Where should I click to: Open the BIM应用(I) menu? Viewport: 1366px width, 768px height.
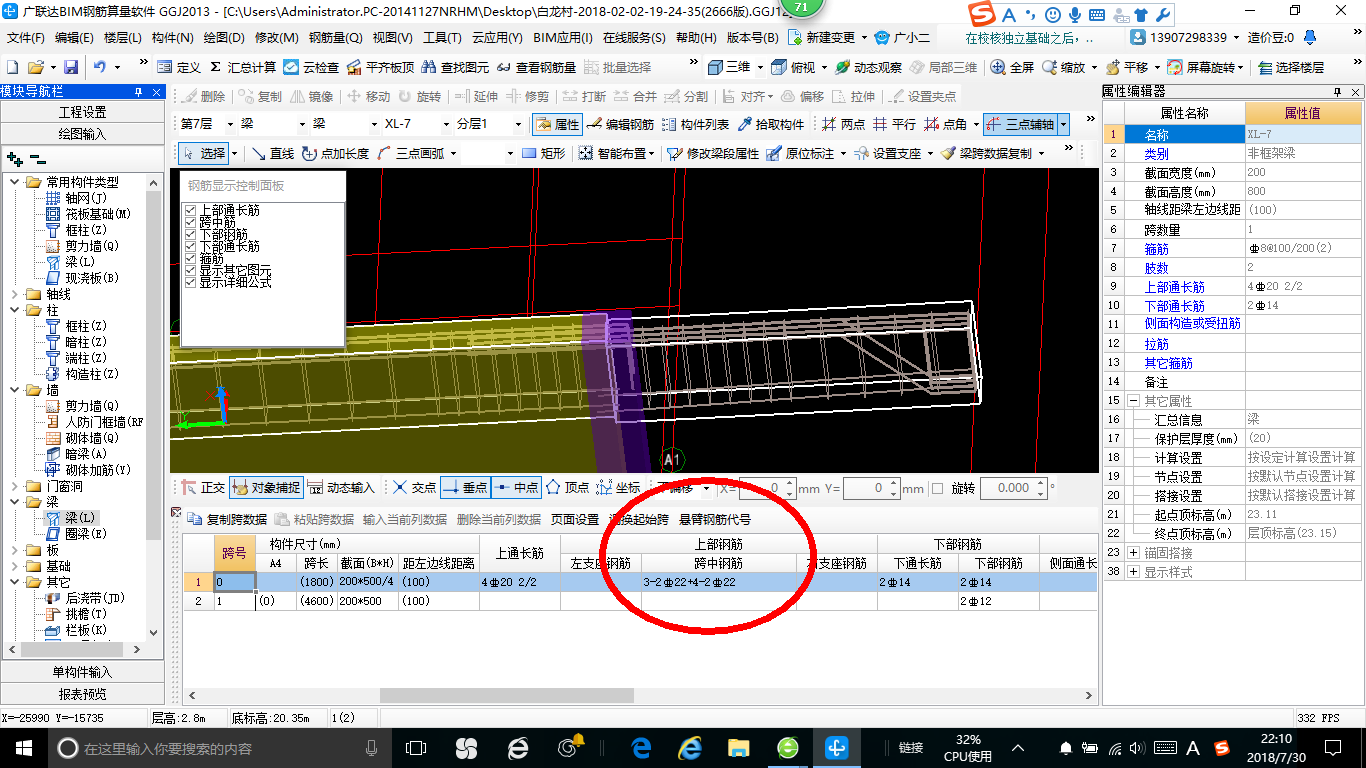563,37
